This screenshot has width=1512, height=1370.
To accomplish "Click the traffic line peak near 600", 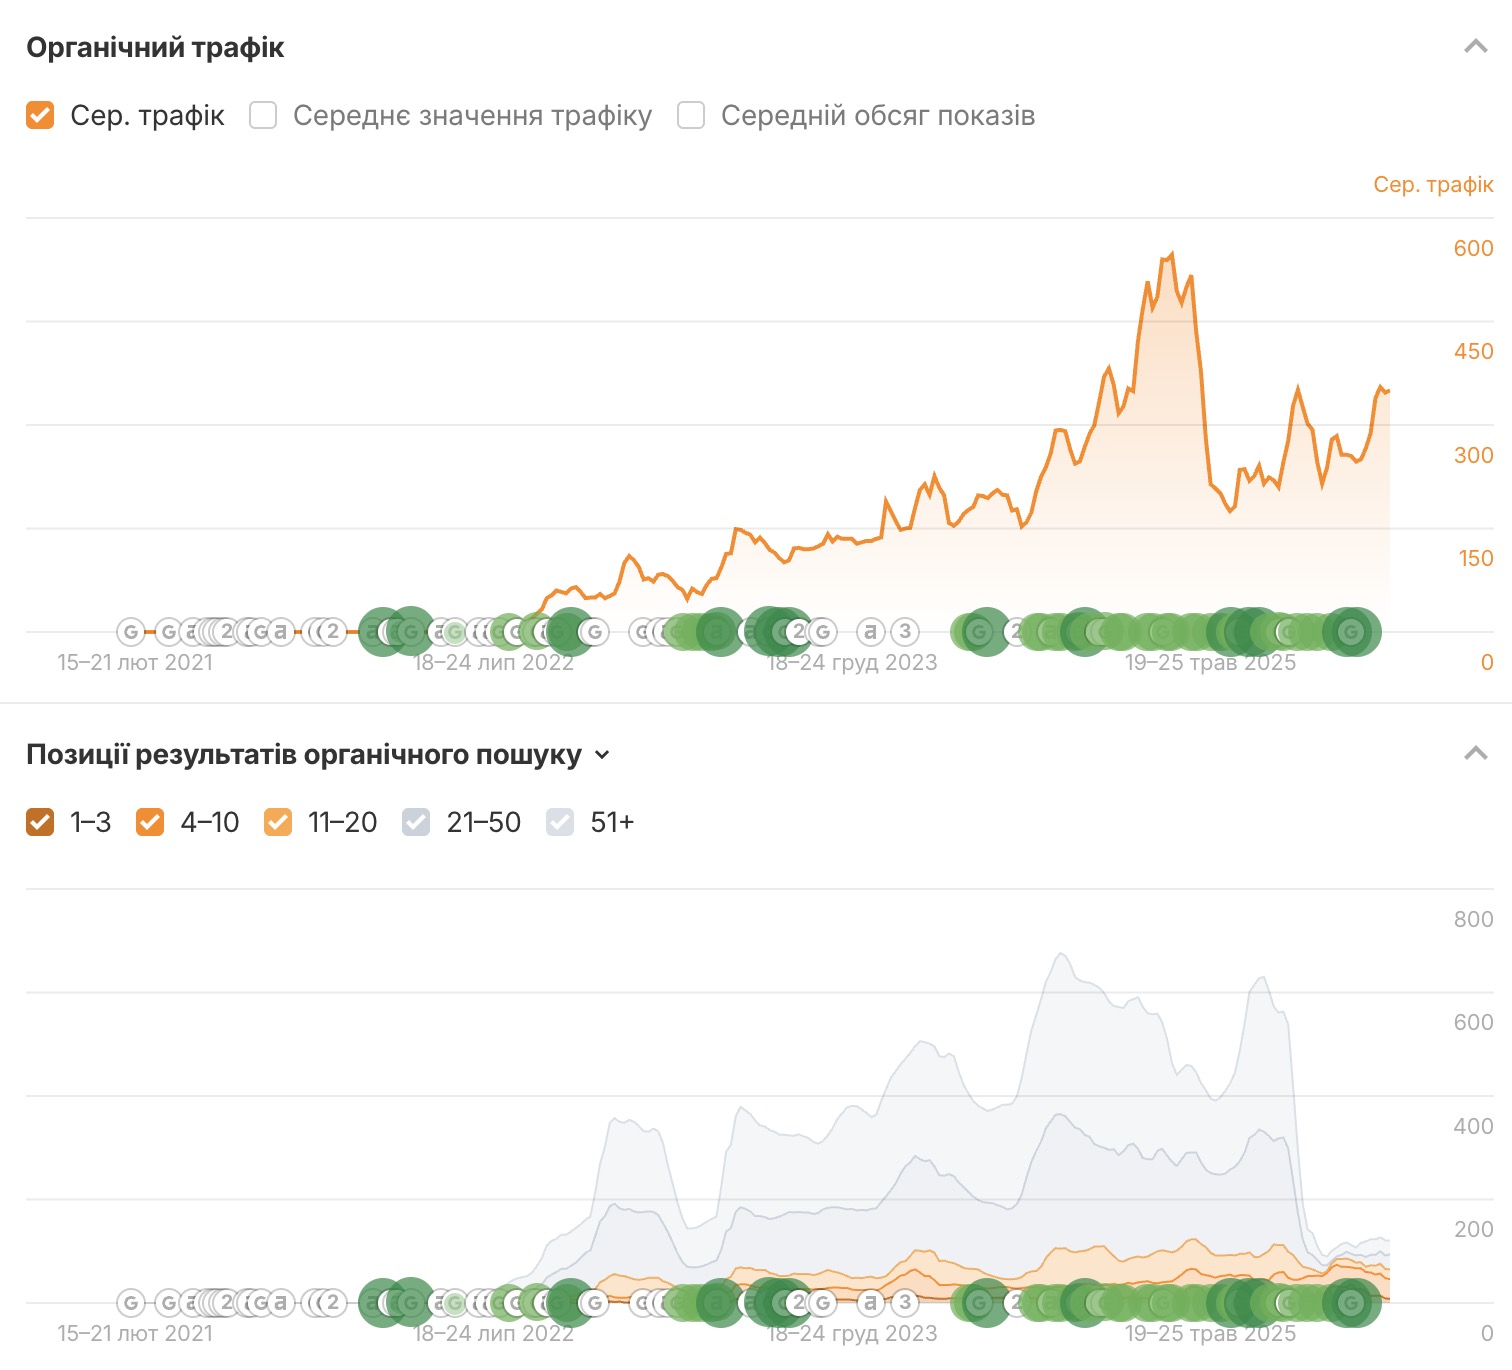I will (1171, 254).
